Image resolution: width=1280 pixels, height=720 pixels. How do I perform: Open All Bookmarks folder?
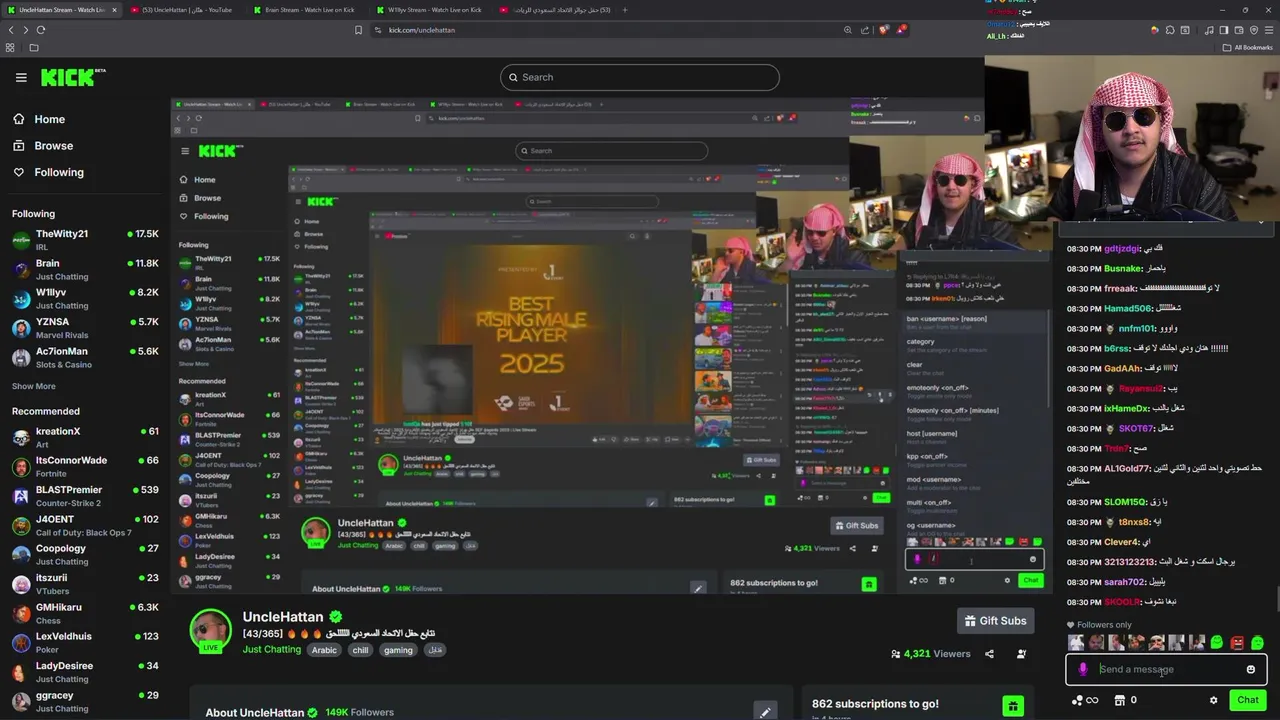click(x=1248, y=47)
